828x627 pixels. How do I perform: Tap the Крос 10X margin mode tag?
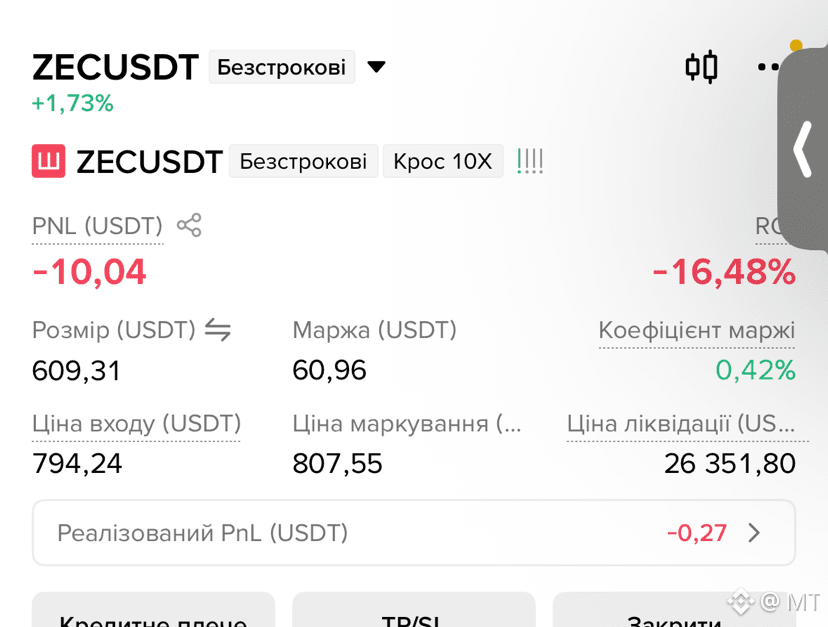[443, 161]
